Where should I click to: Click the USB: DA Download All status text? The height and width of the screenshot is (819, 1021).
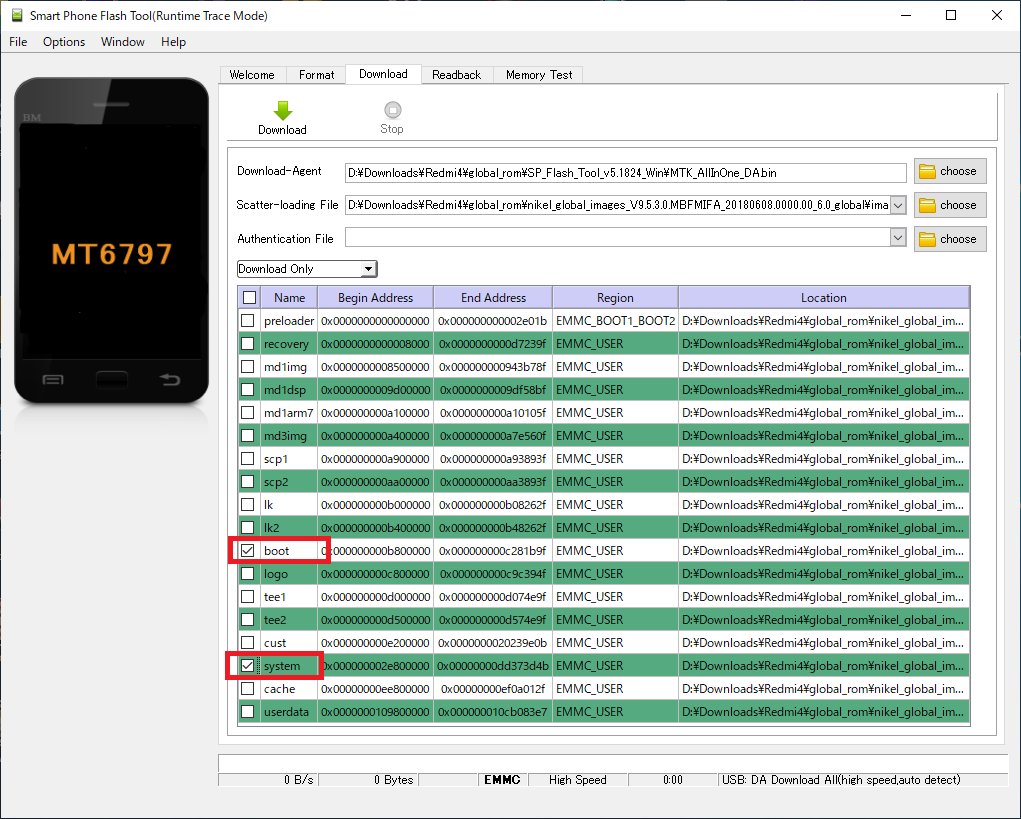tap(841, 780)
